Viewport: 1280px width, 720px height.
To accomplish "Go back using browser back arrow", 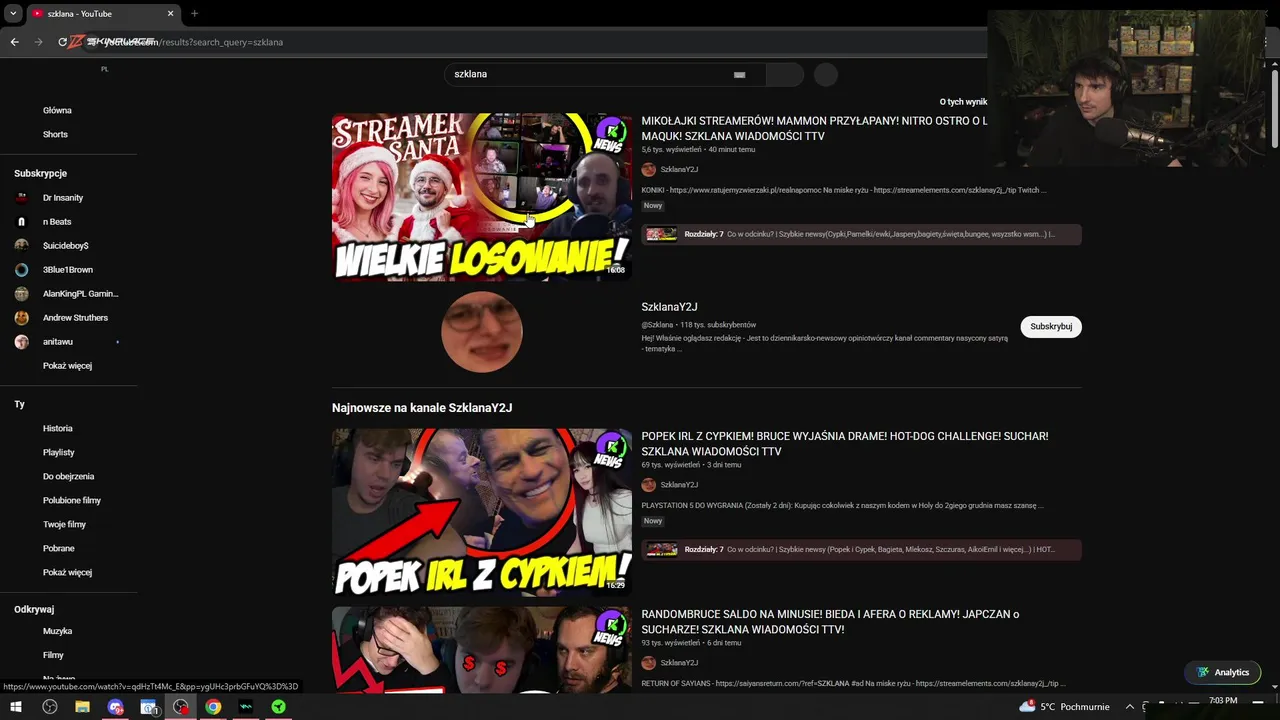I will [x=14, y=42].
